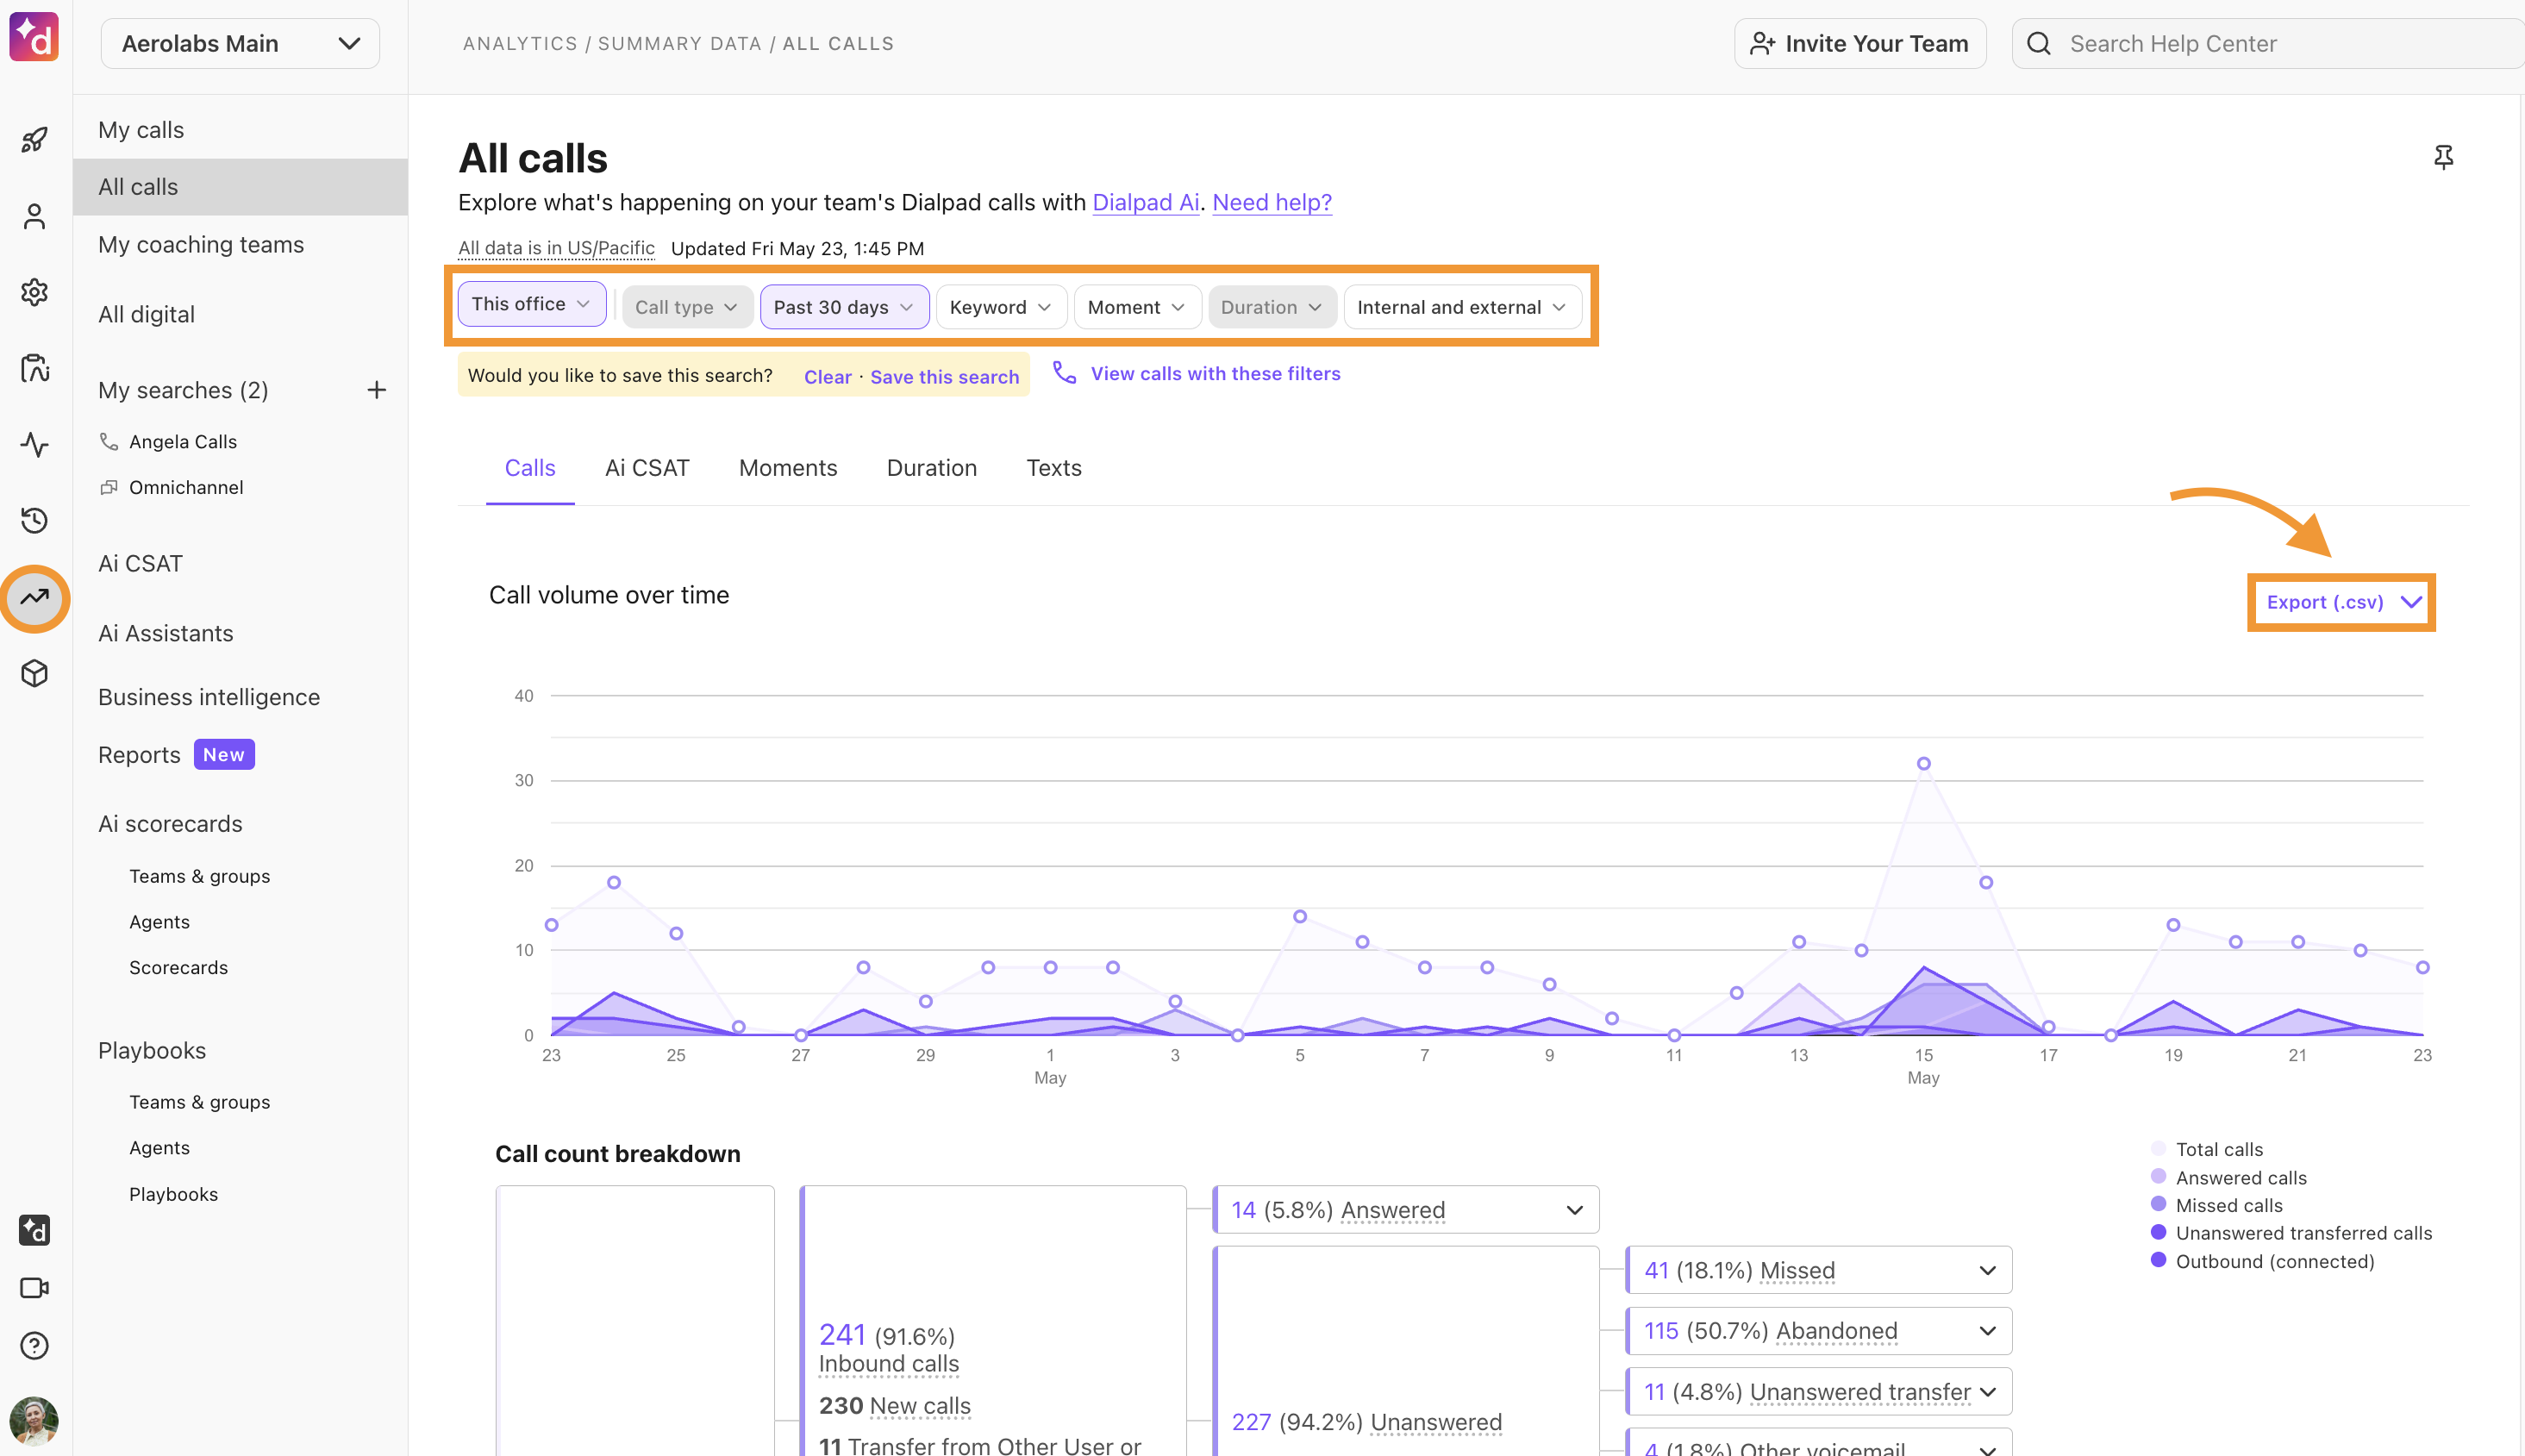
Task: Switch to the Texts tab
Action: coord(1054,468)
